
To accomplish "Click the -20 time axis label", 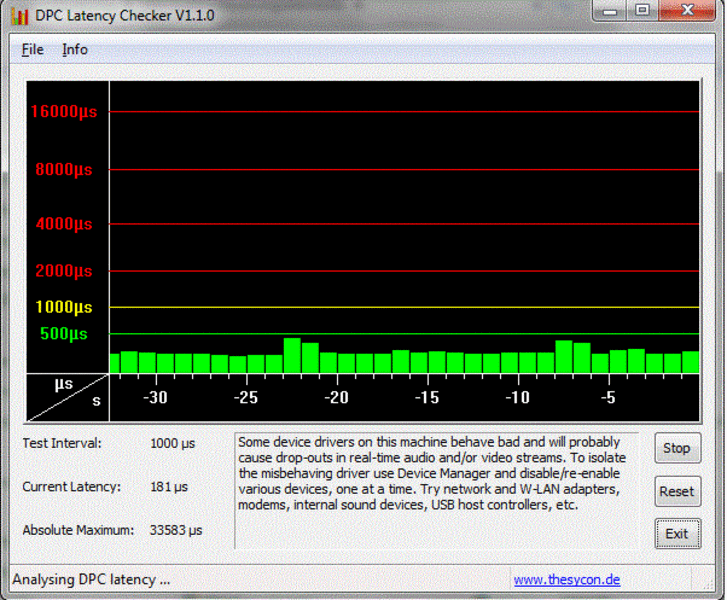I will [337, 397].
